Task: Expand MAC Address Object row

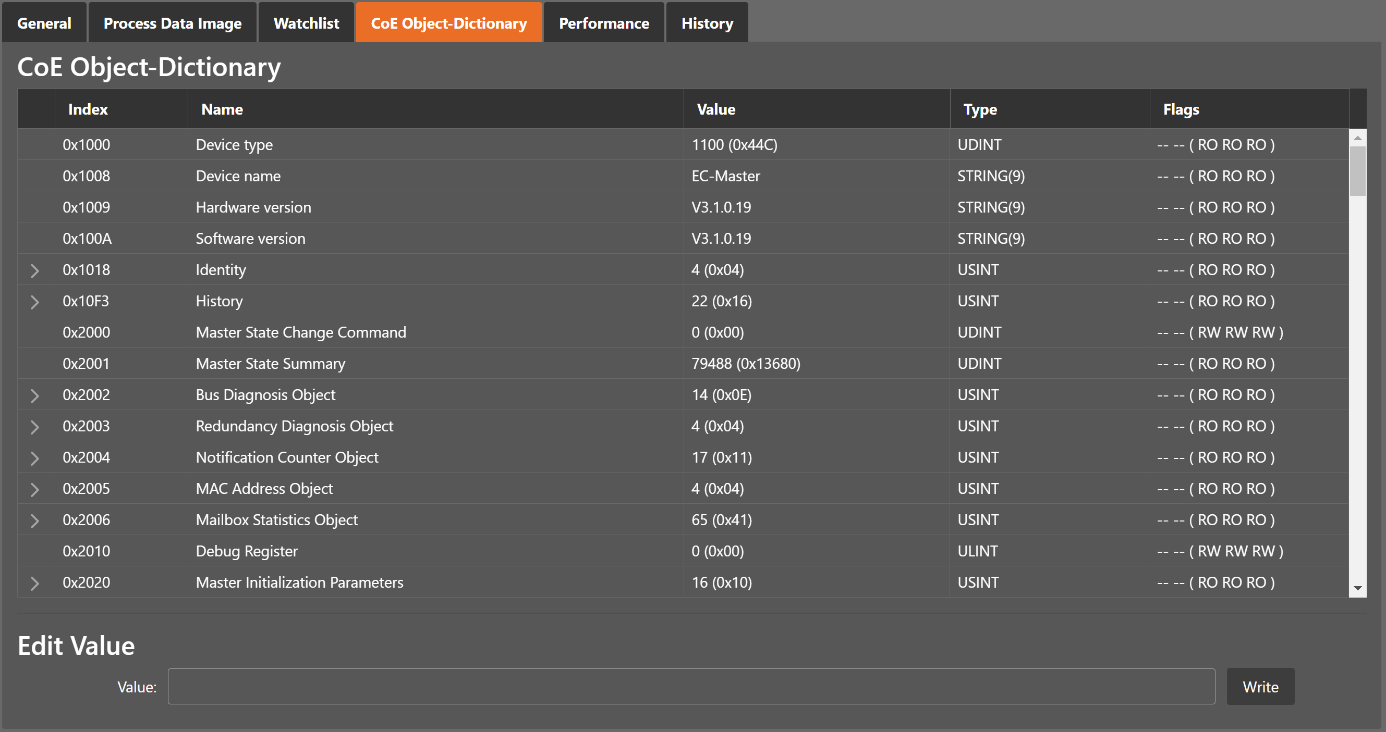Action: (35, 489)
